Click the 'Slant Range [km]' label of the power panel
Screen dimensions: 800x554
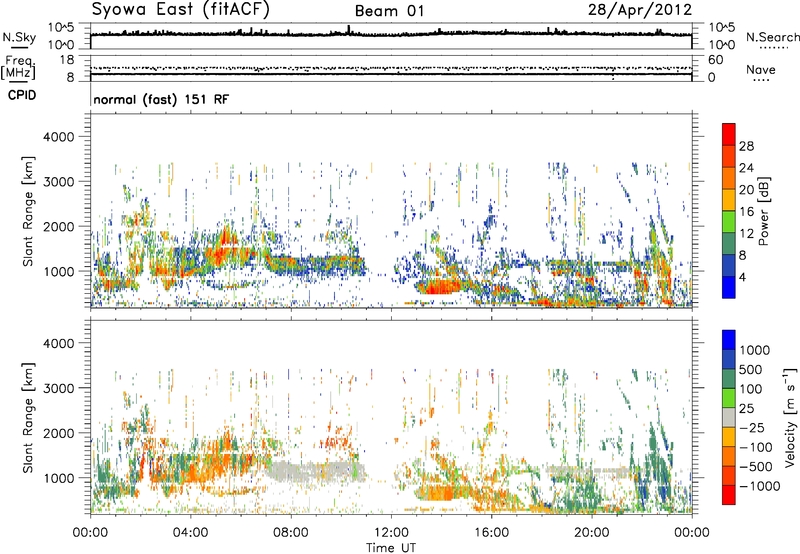(x=28, y=211)
